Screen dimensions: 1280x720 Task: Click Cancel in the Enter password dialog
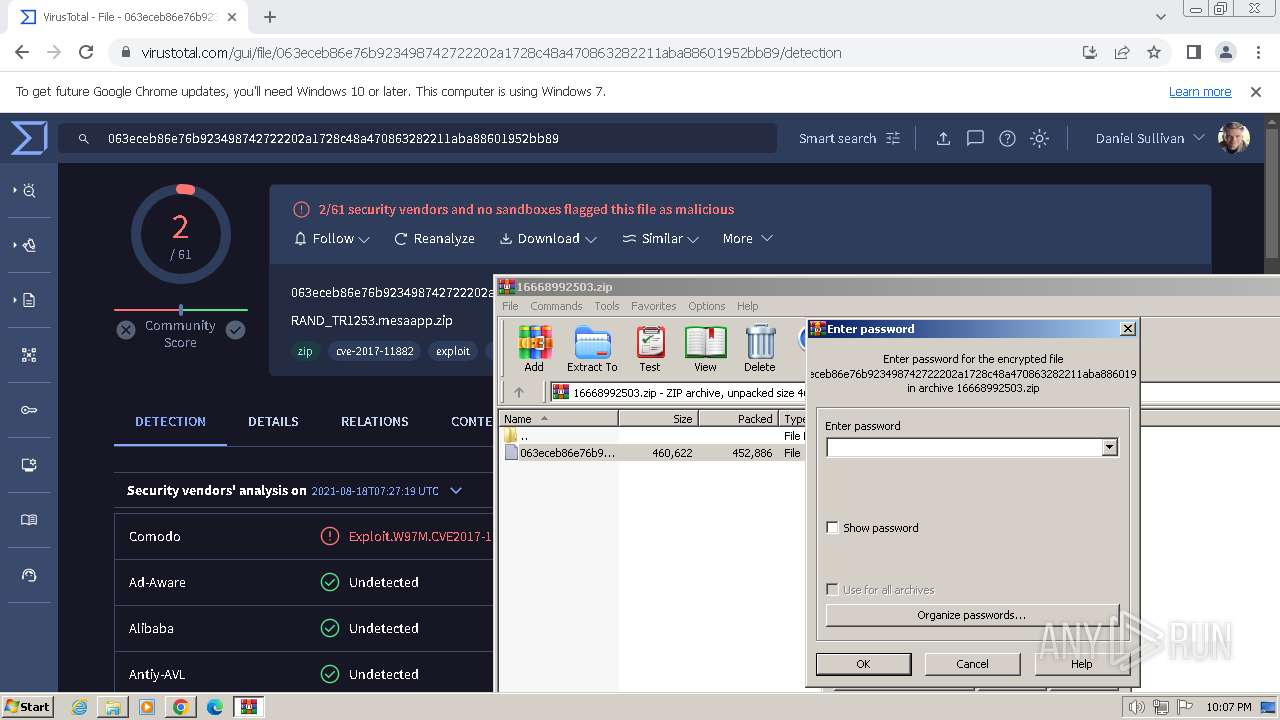(972, 664)
